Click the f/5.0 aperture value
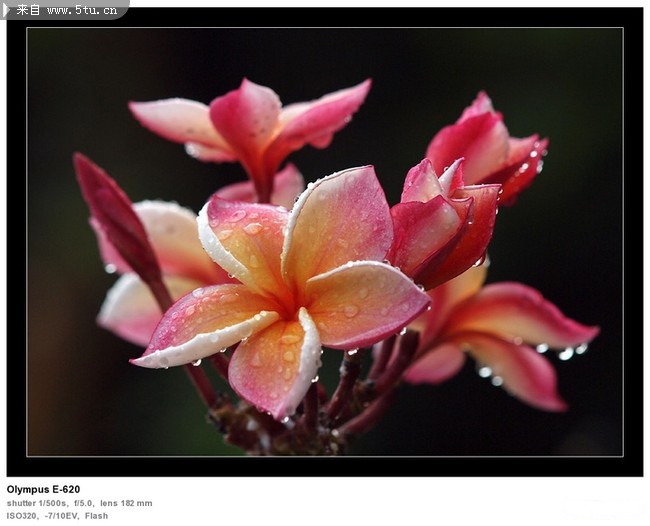 [x=84, y=503]
